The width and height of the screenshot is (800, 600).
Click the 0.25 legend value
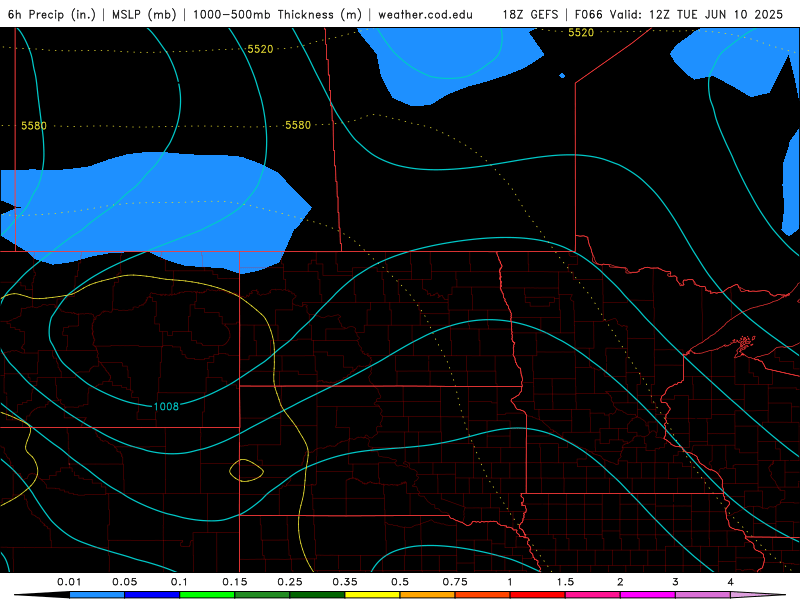[x=290, y=582]
